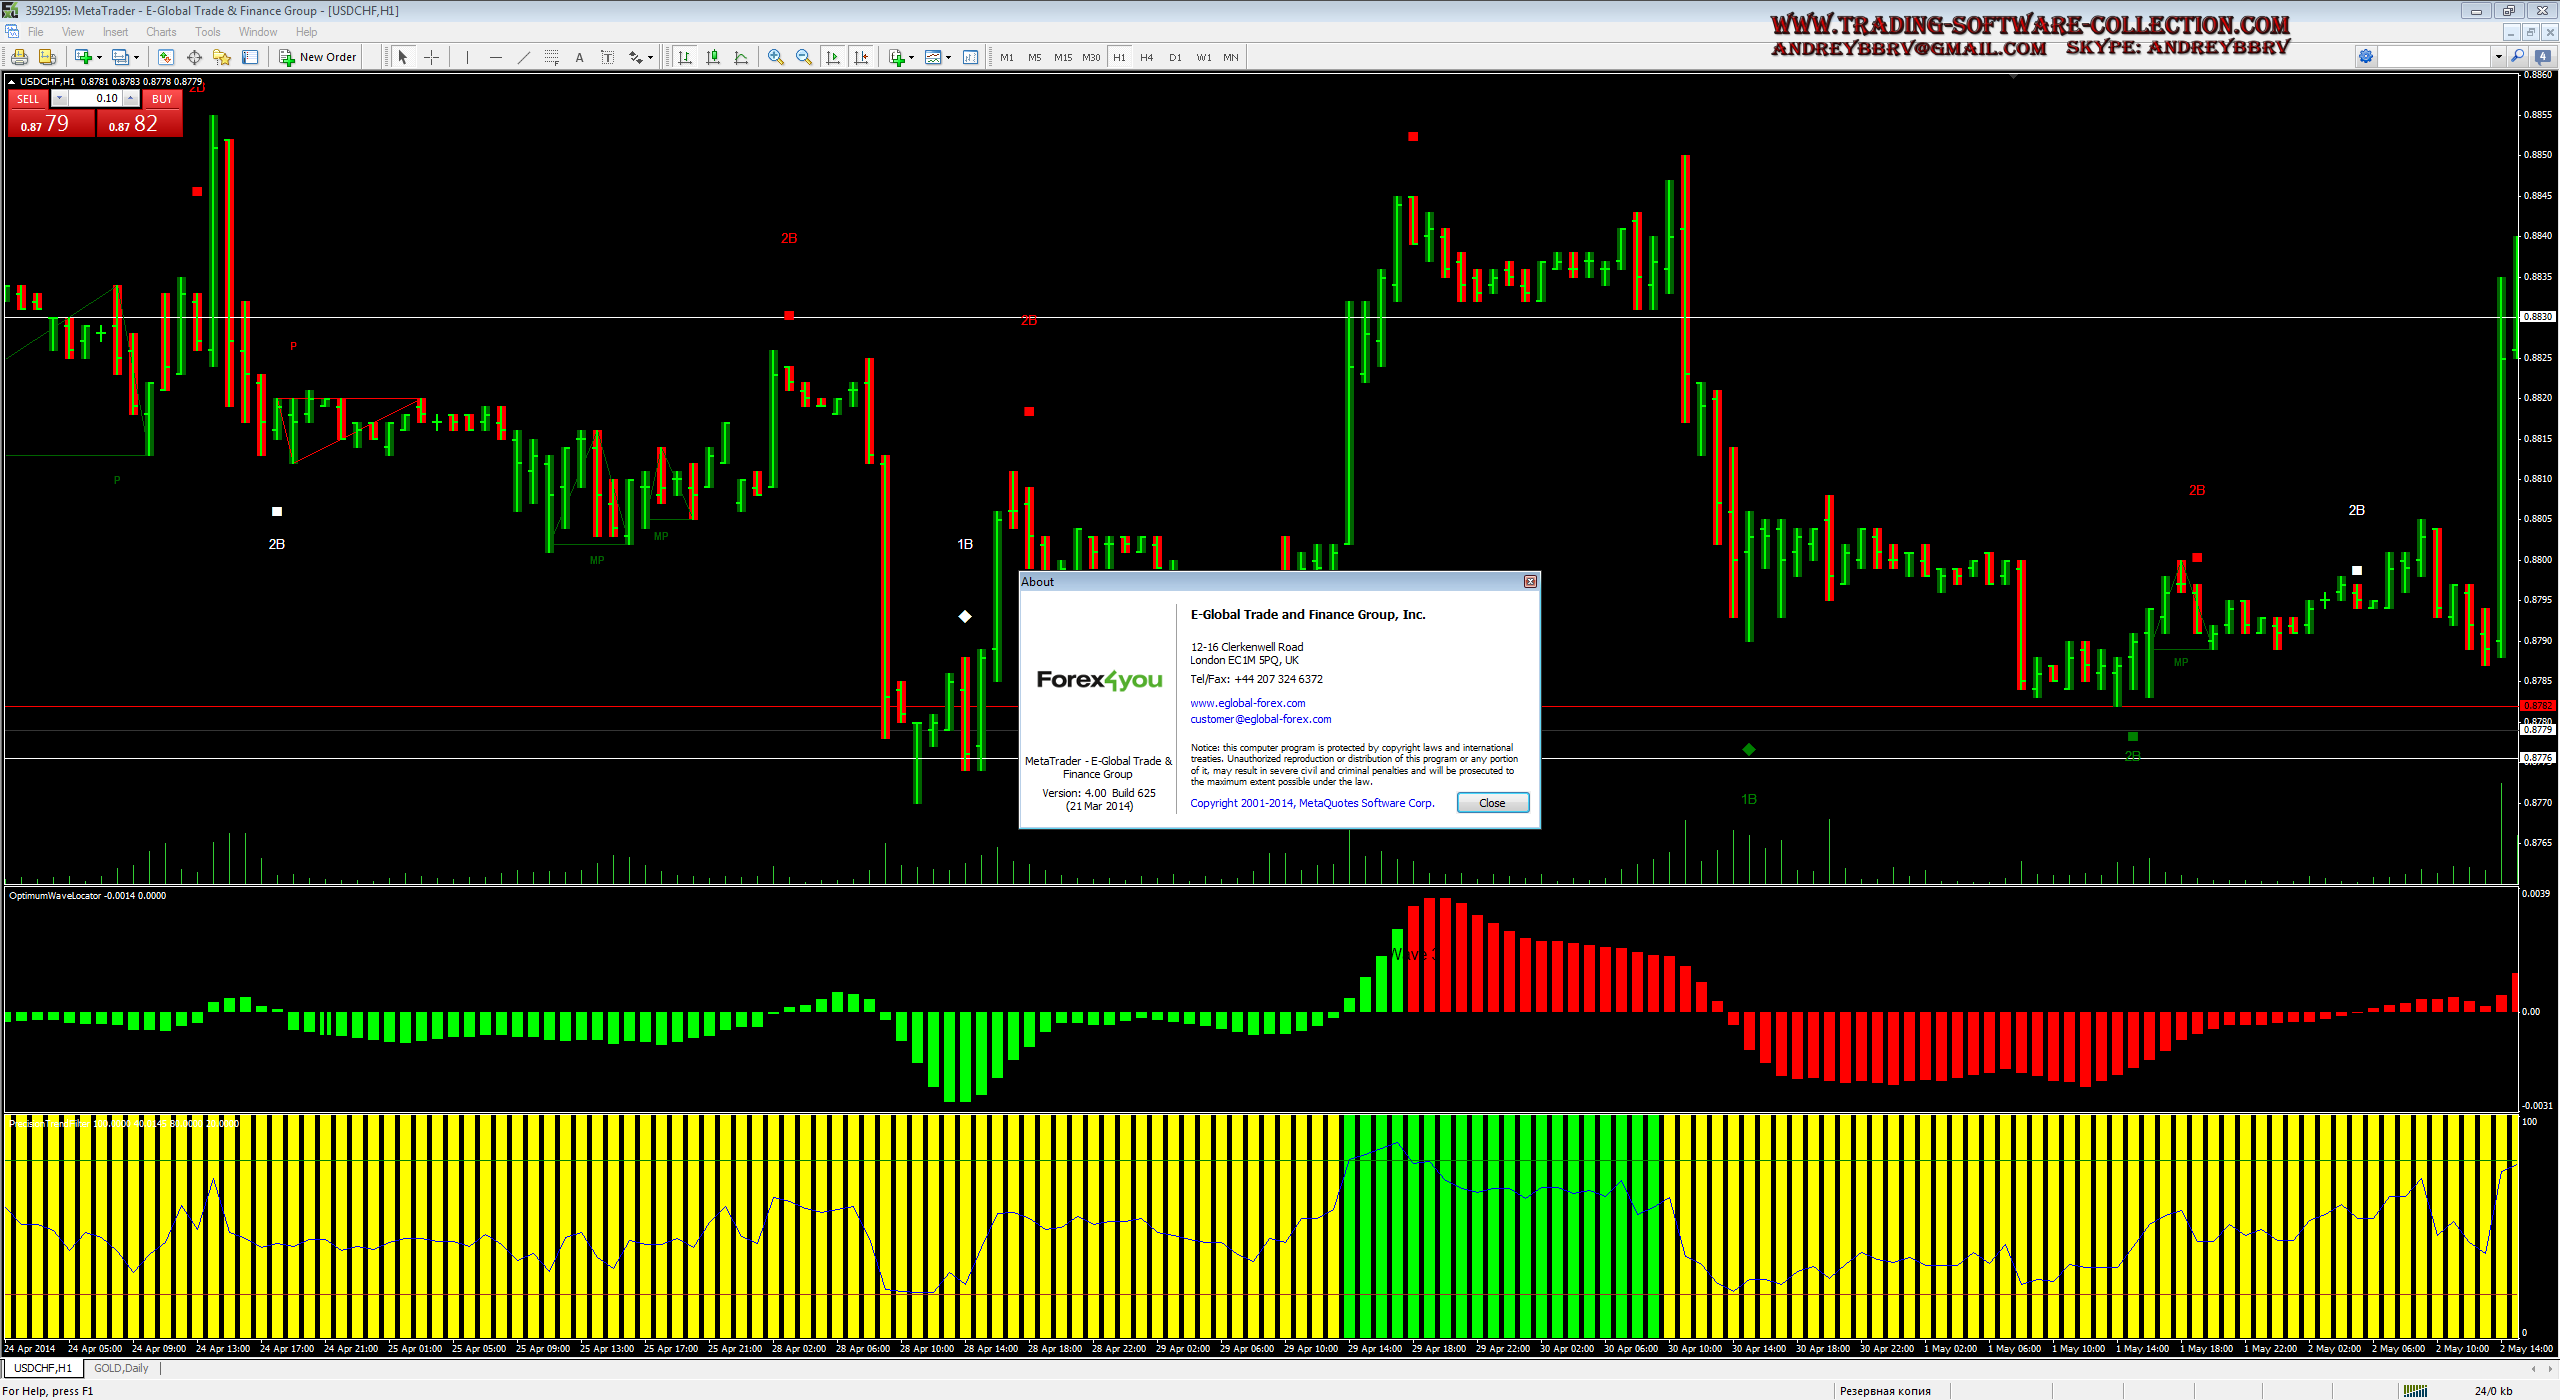Screen dimensions: 2560x1400
Task: Select the trendline drawing tool
Action: click(523, 57)
